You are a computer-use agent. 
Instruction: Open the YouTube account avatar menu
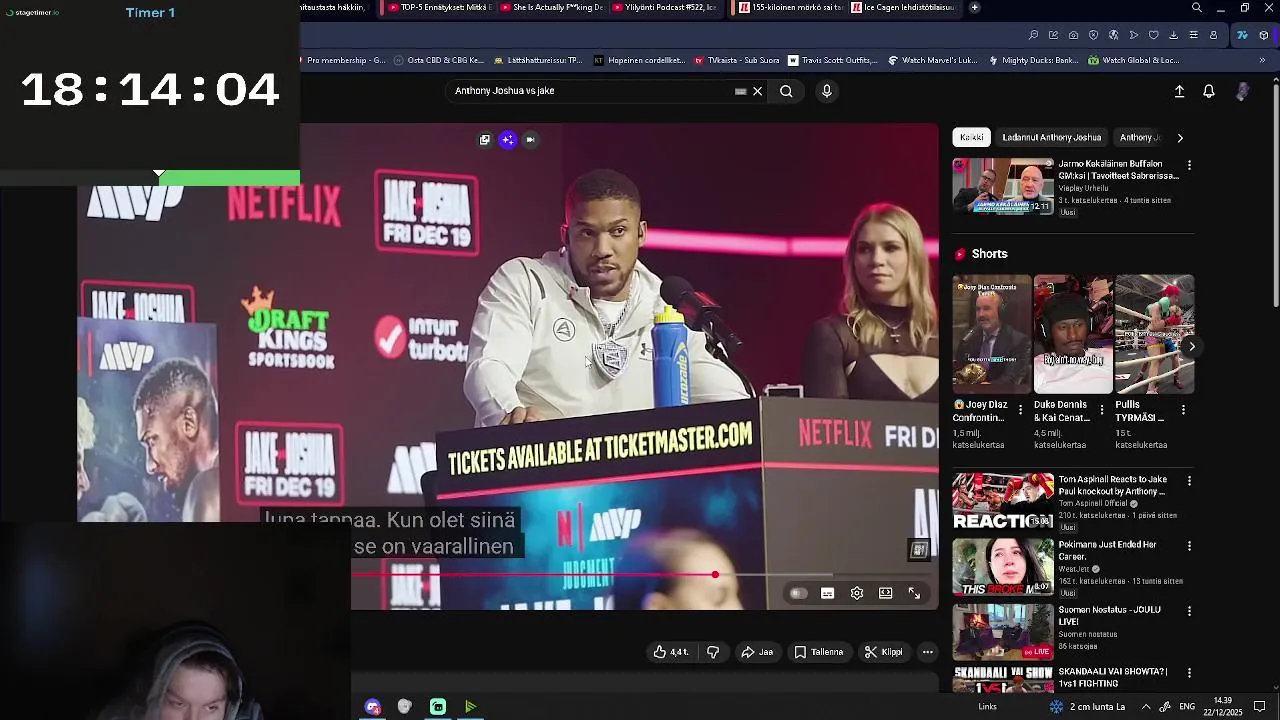click(1242, 91)
